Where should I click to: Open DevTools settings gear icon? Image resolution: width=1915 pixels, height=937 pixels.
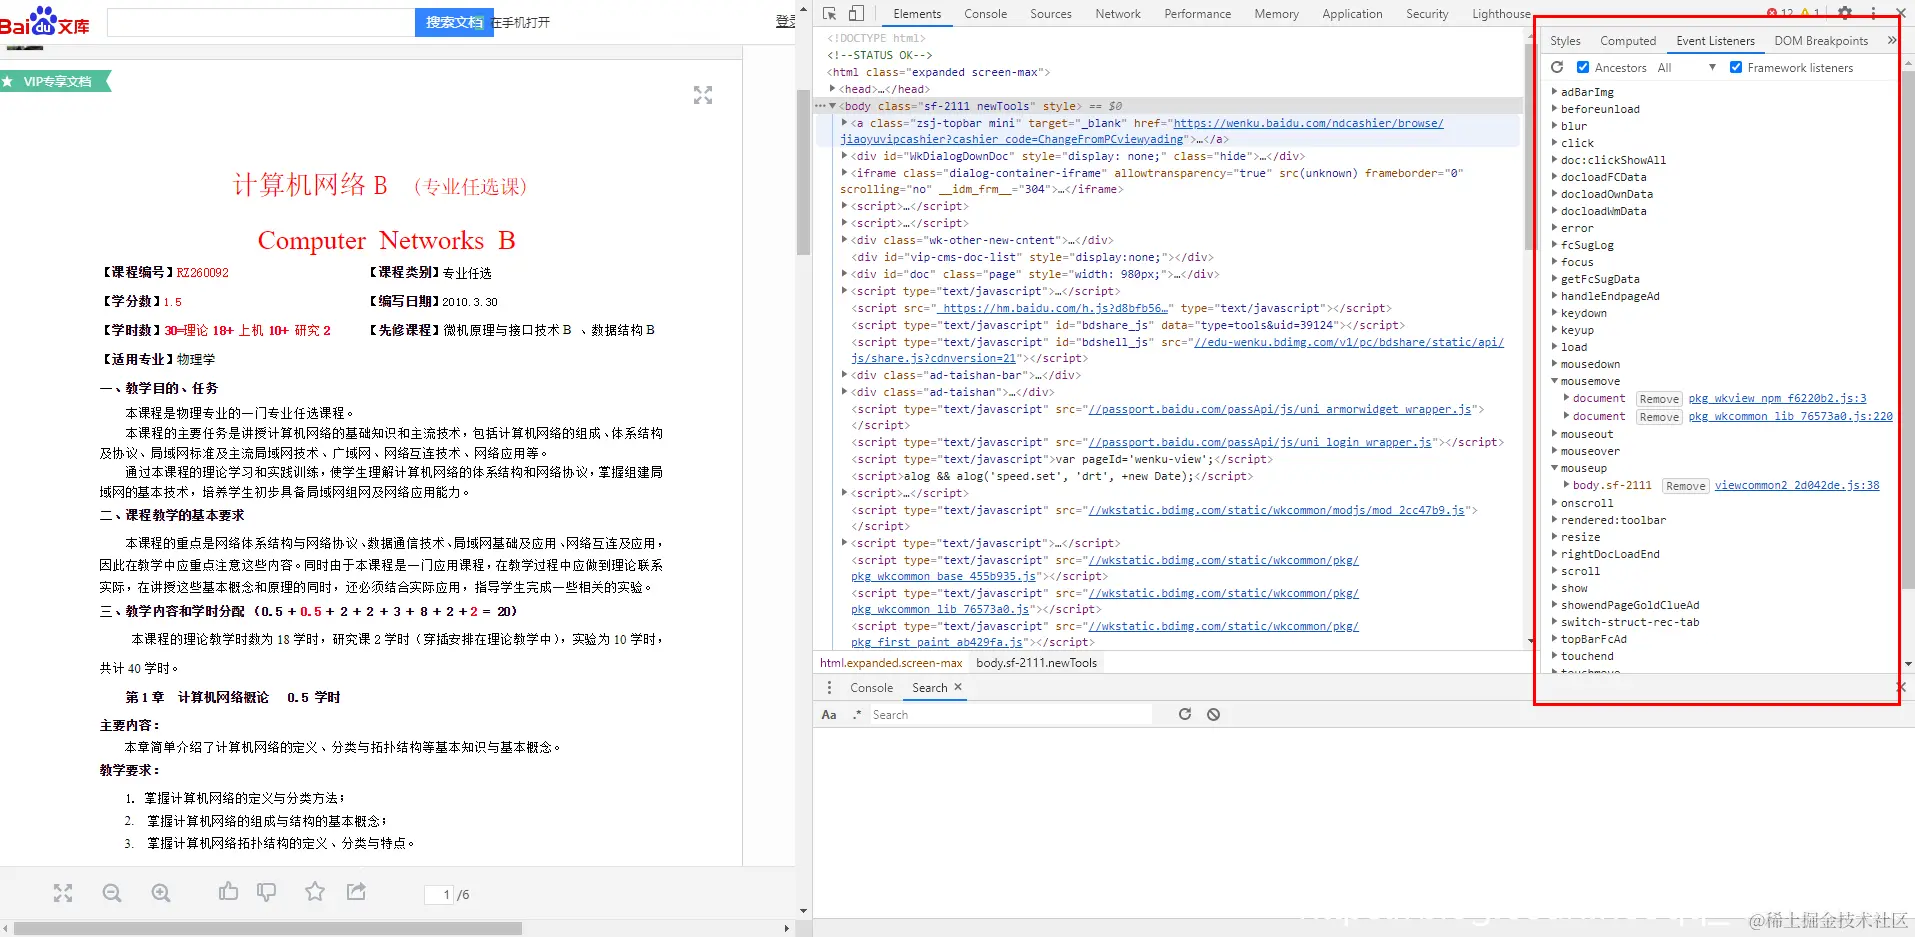pyautogui.click(x=1845, y=13)
